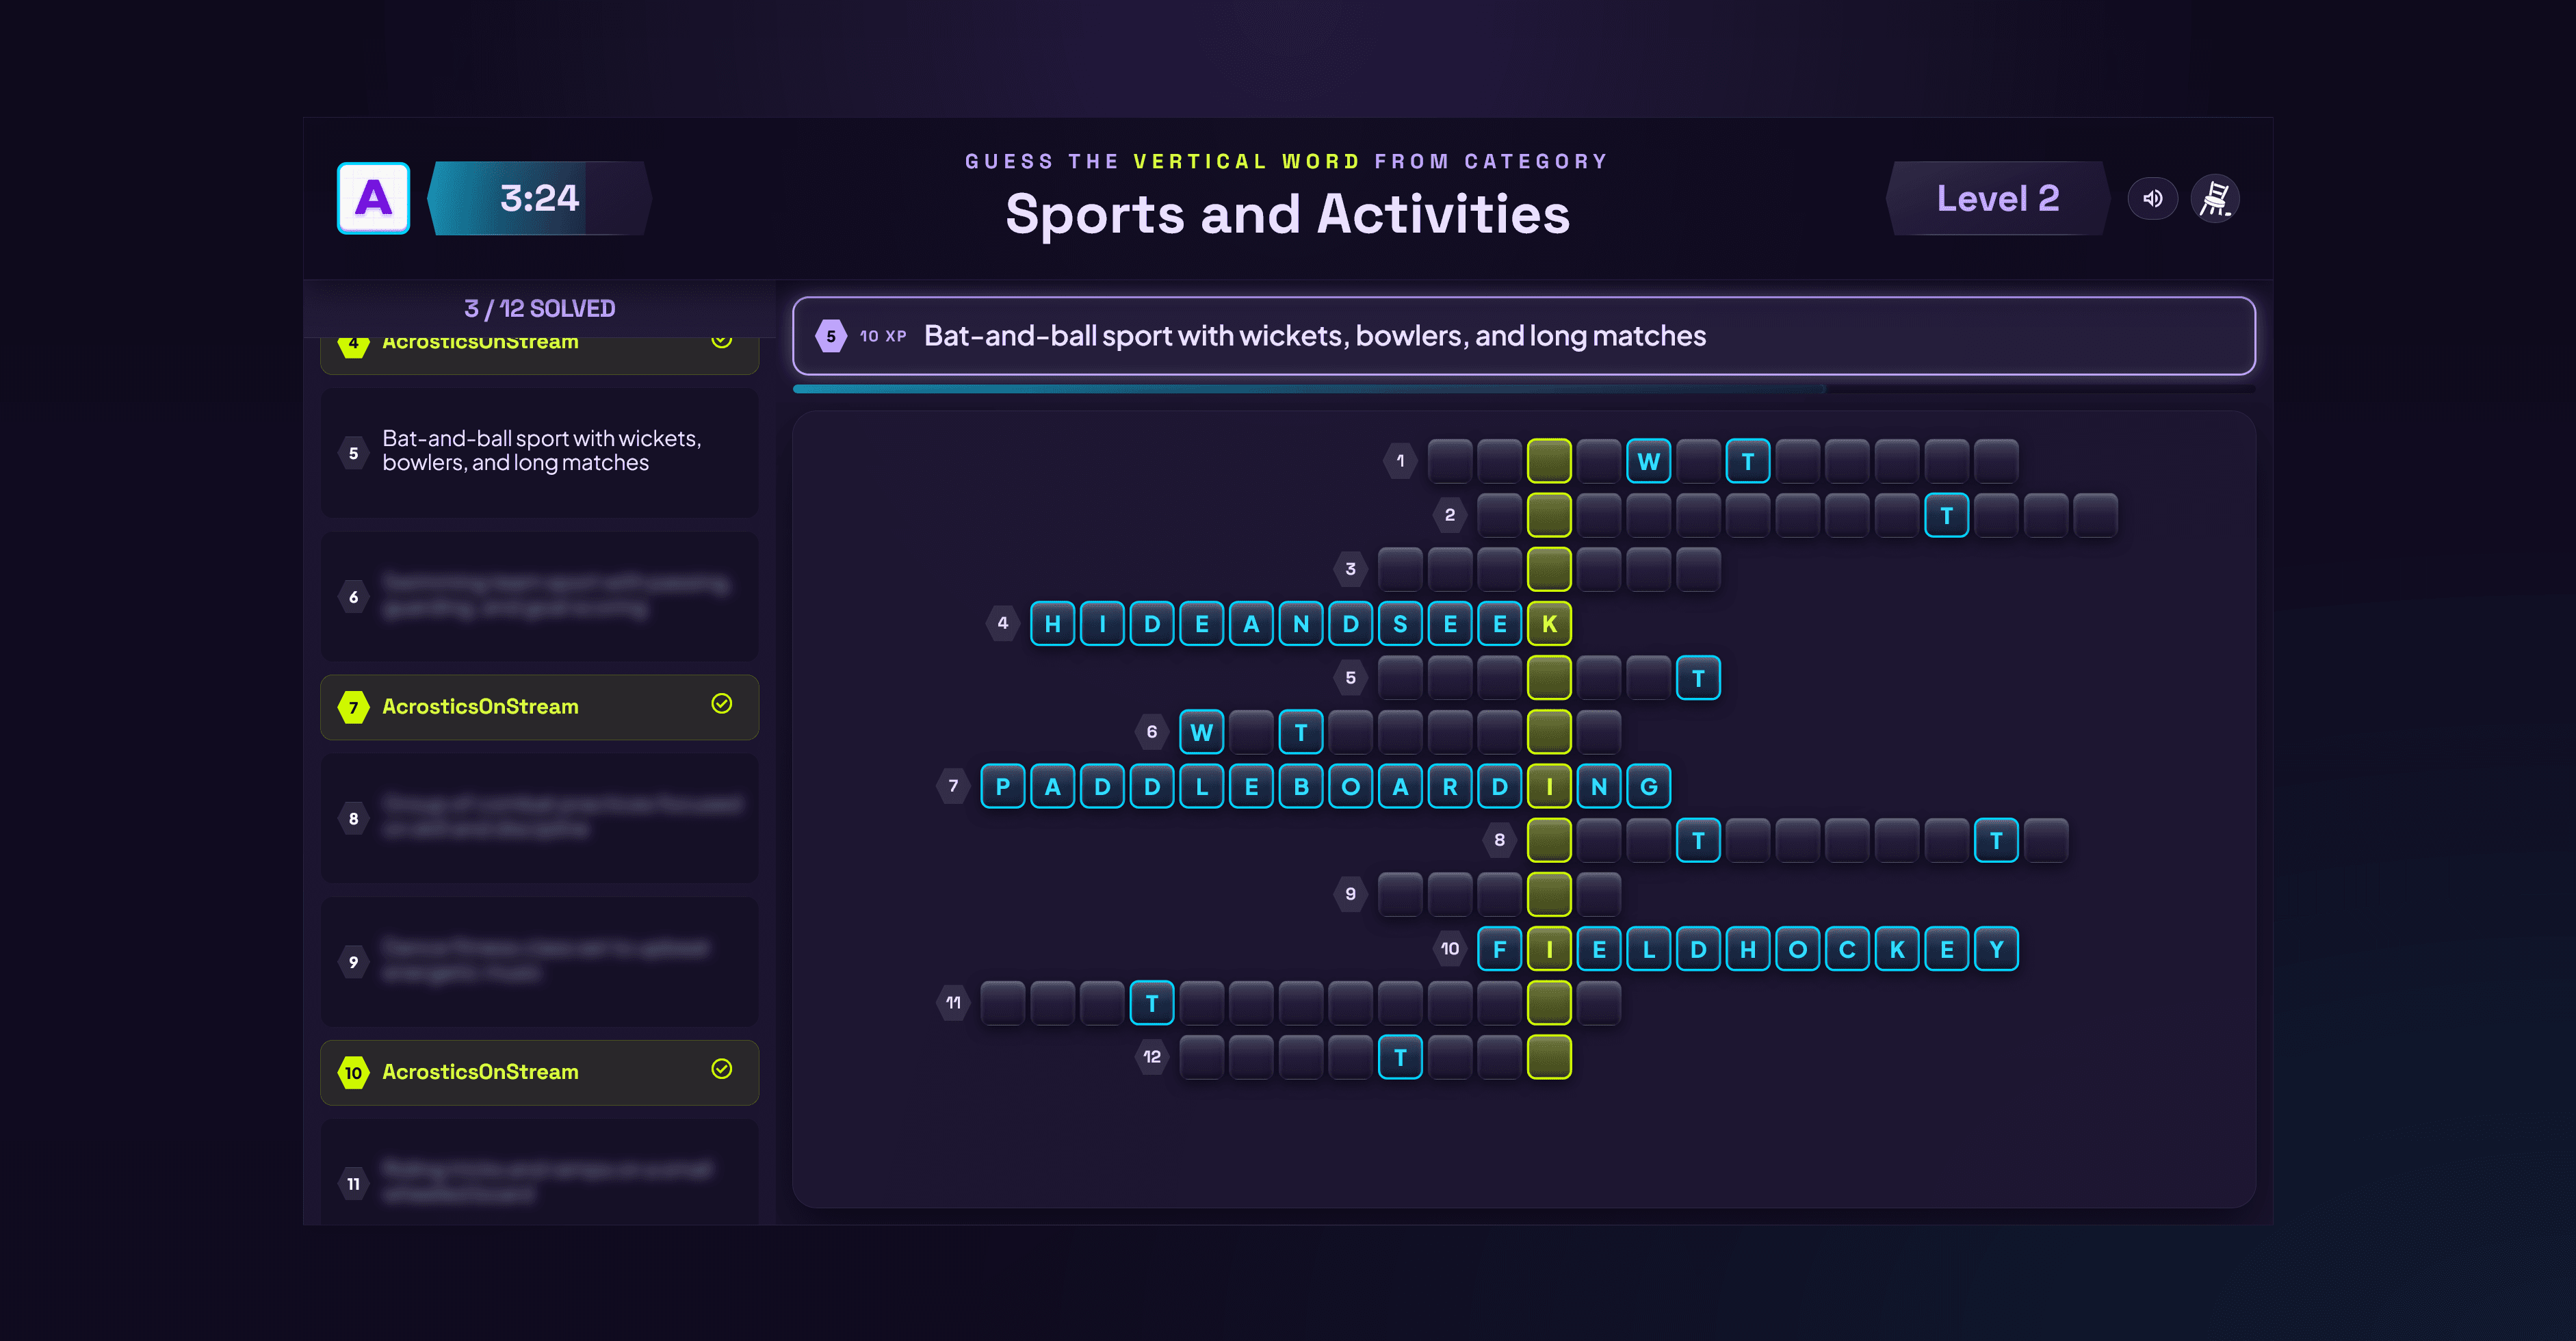
Task: Click the T tile in row 11
Action: [1152, 1003]
